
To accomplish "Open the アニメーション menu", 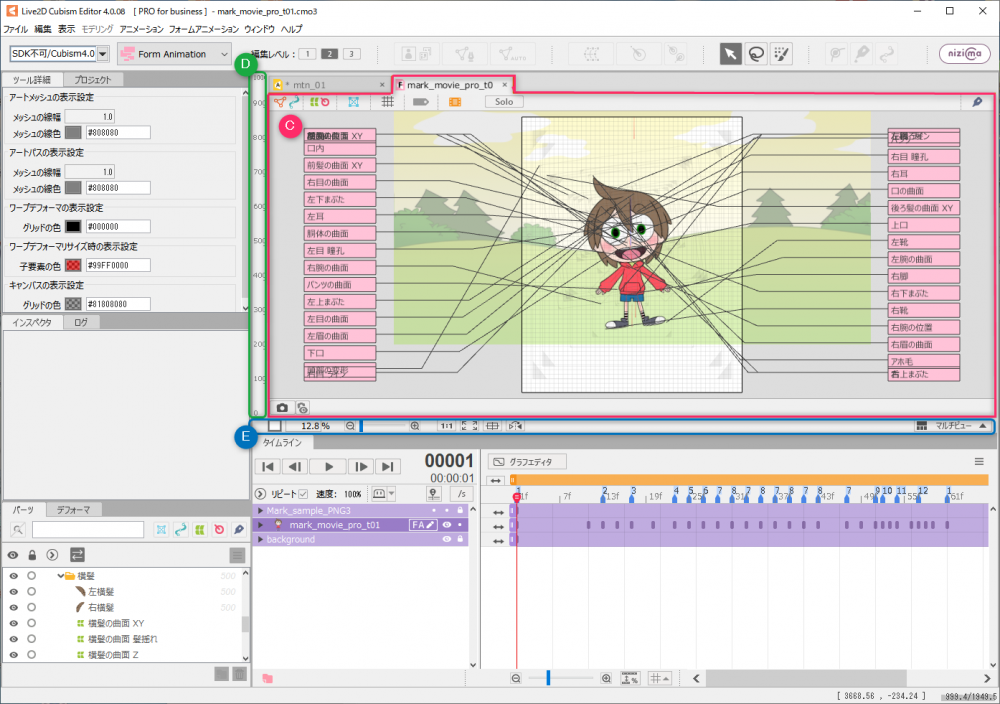I will point(142,29).
